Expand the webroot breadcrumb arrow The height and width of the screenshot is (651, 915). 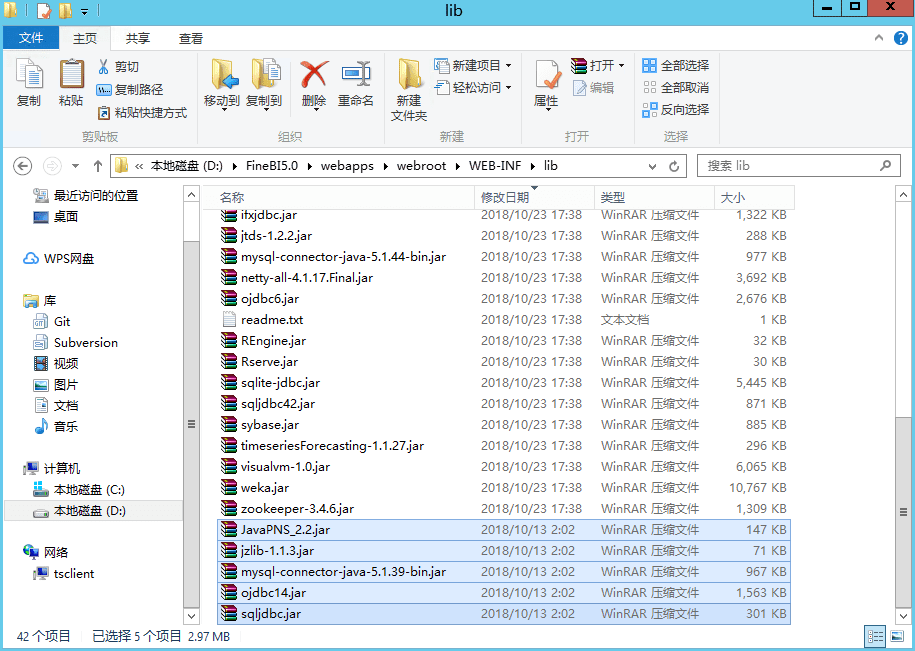[x=457, y=166]
